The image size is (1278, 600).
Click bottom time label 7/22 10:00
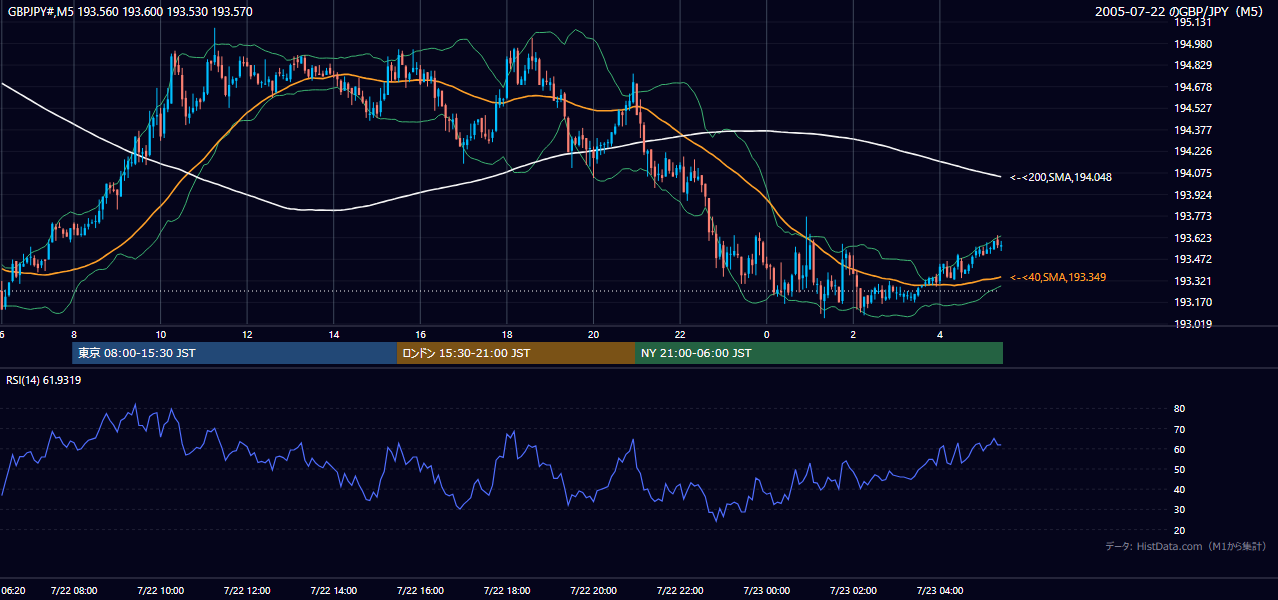(160, 590)
